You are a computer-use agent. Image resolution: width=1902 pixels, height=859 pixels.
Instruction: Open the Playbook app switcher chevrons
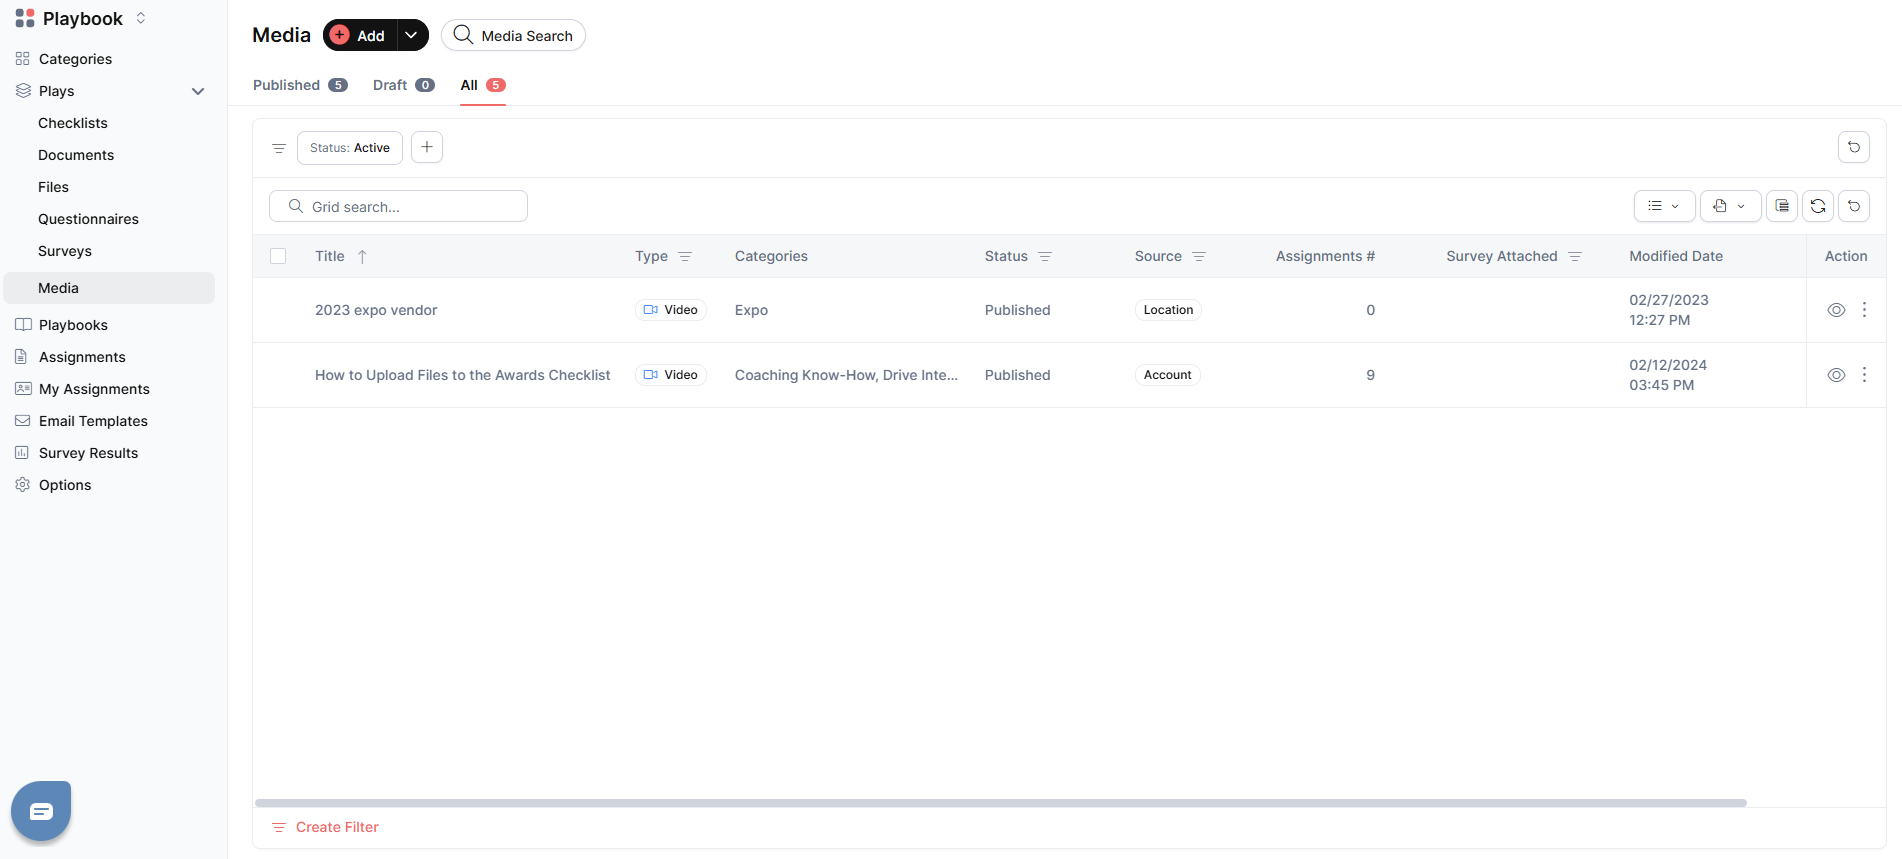[141, 18]
